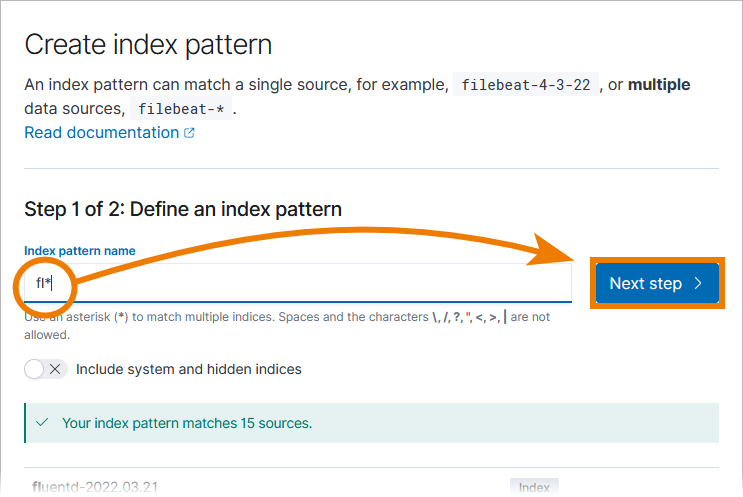Click the fl* text typed in the input
Viewport: 743px width, 497px height.
44,283
